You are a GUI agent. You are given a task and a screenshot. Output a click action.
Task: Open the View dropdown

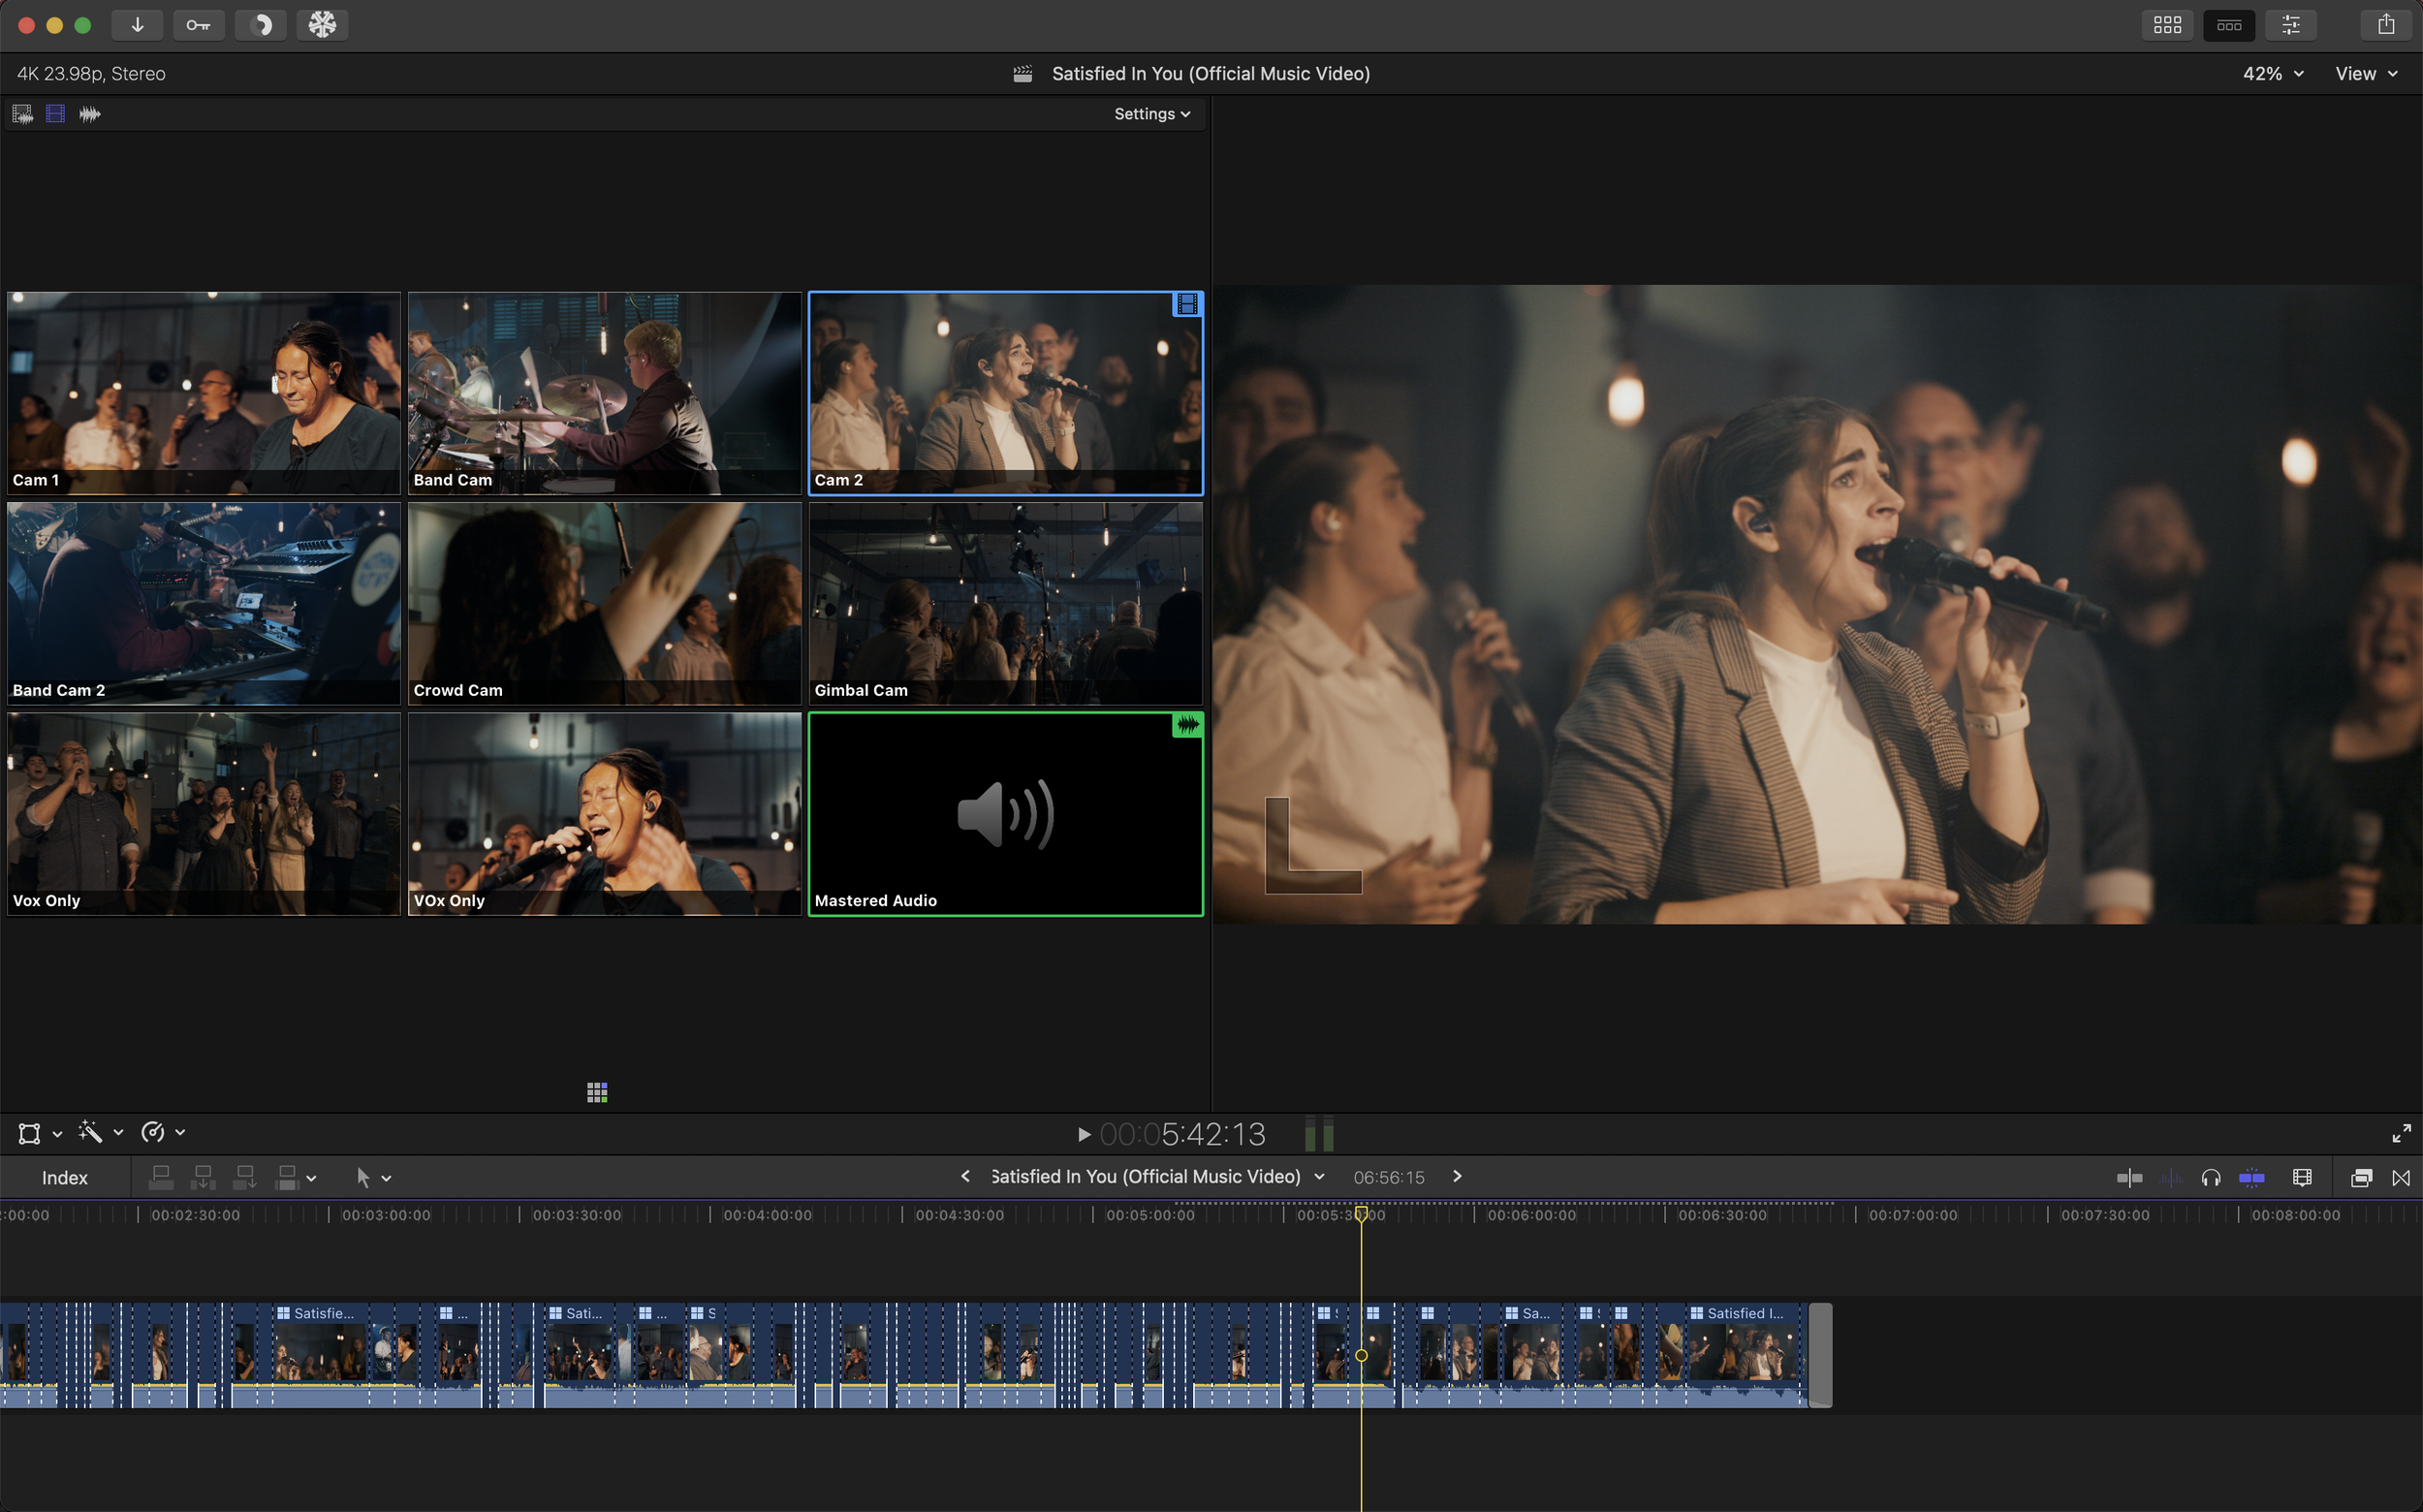coord(2365,73)
